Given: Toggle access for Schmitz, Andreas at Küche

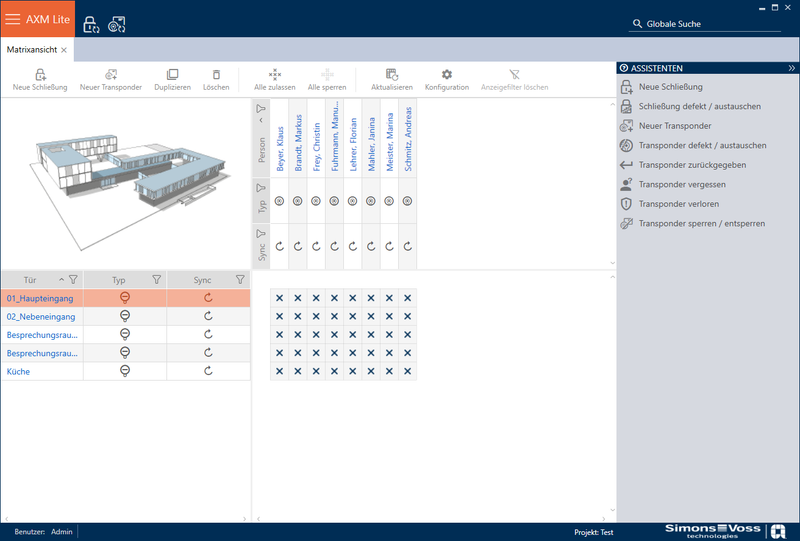Looking at the screenshot, I should pyautogui.click(x=408, y=372).
